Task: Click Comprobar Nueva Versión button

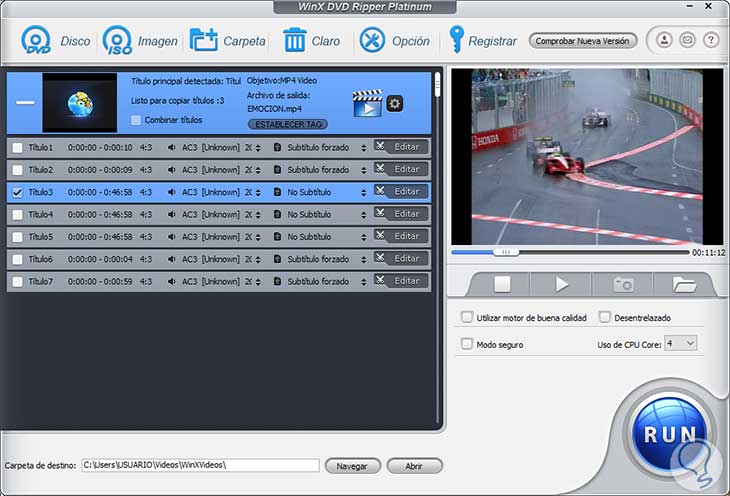Action: 582,41
